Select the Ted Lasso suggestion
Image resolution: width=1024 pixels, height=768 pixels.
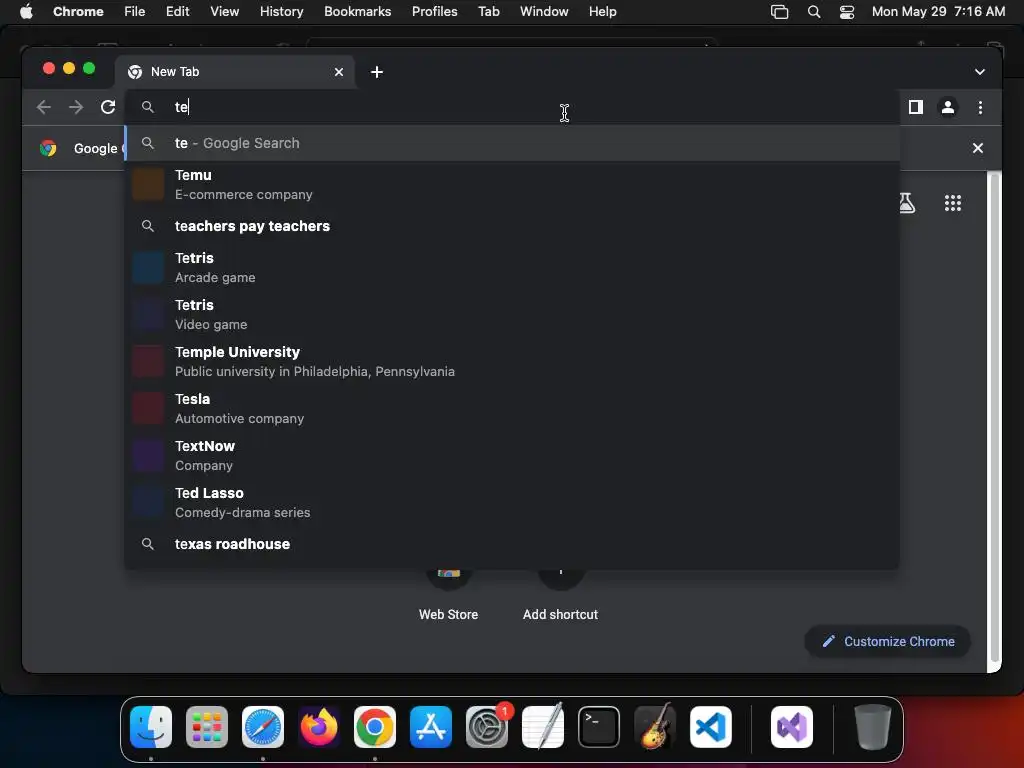coord(513,502)
